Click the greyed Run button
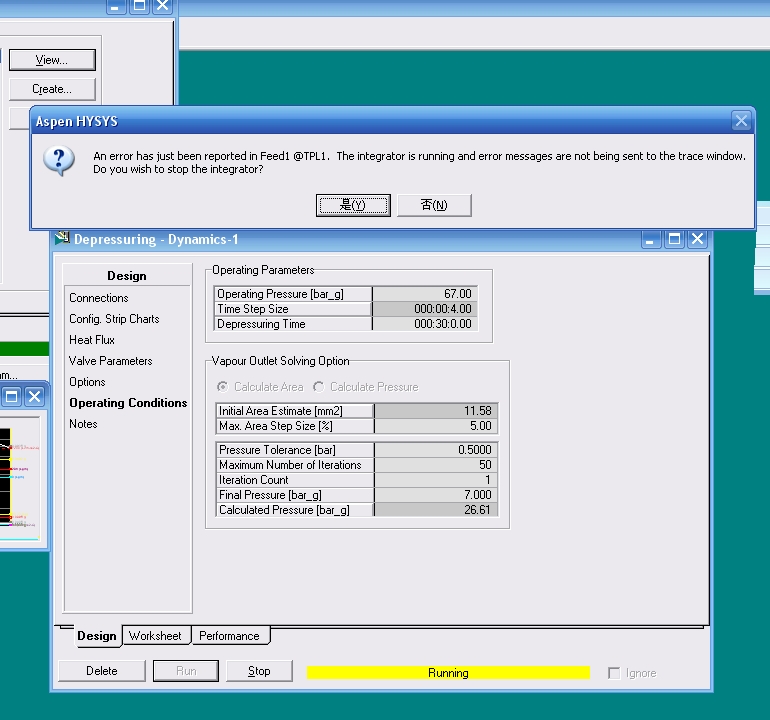The width and height of the screenshot is (770, 720). (186, 671)
